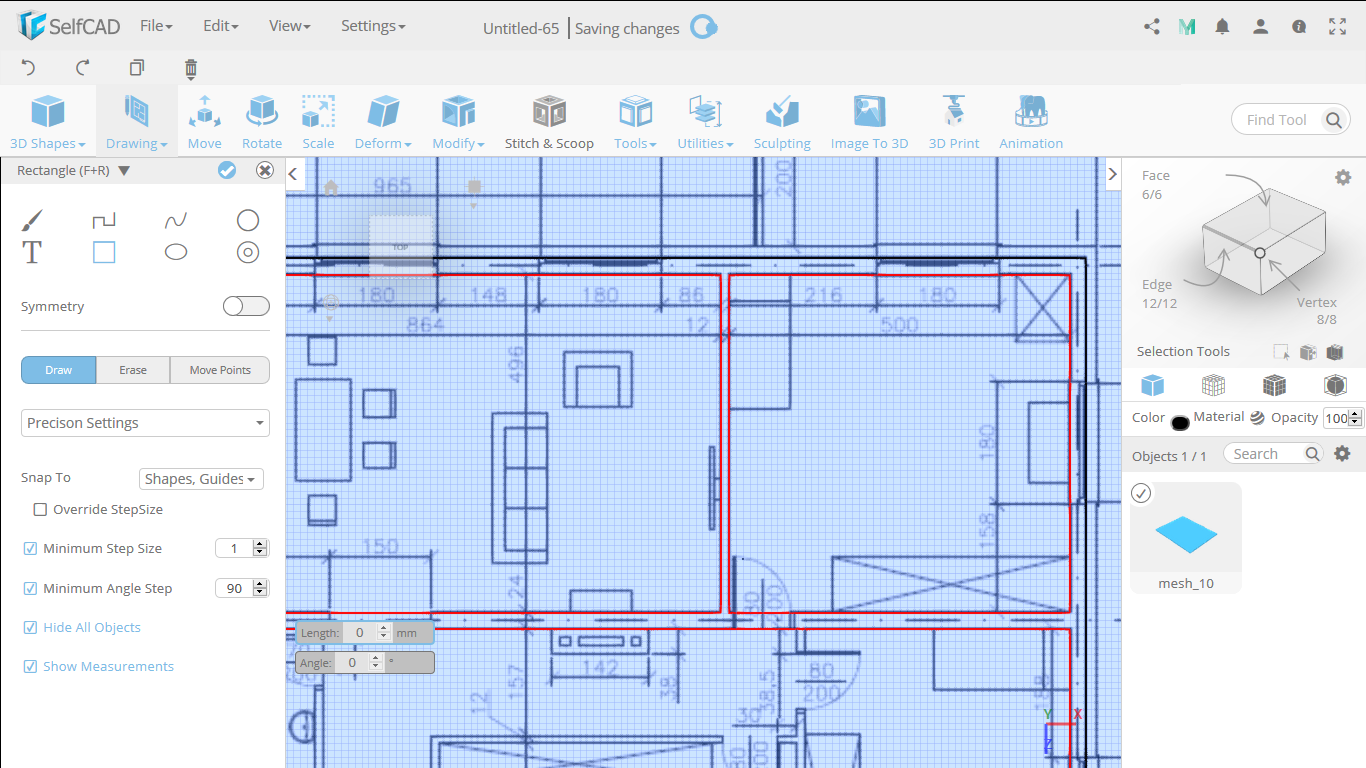Open the Edit menu
1366x768 pixels.
tap(220, 26)
